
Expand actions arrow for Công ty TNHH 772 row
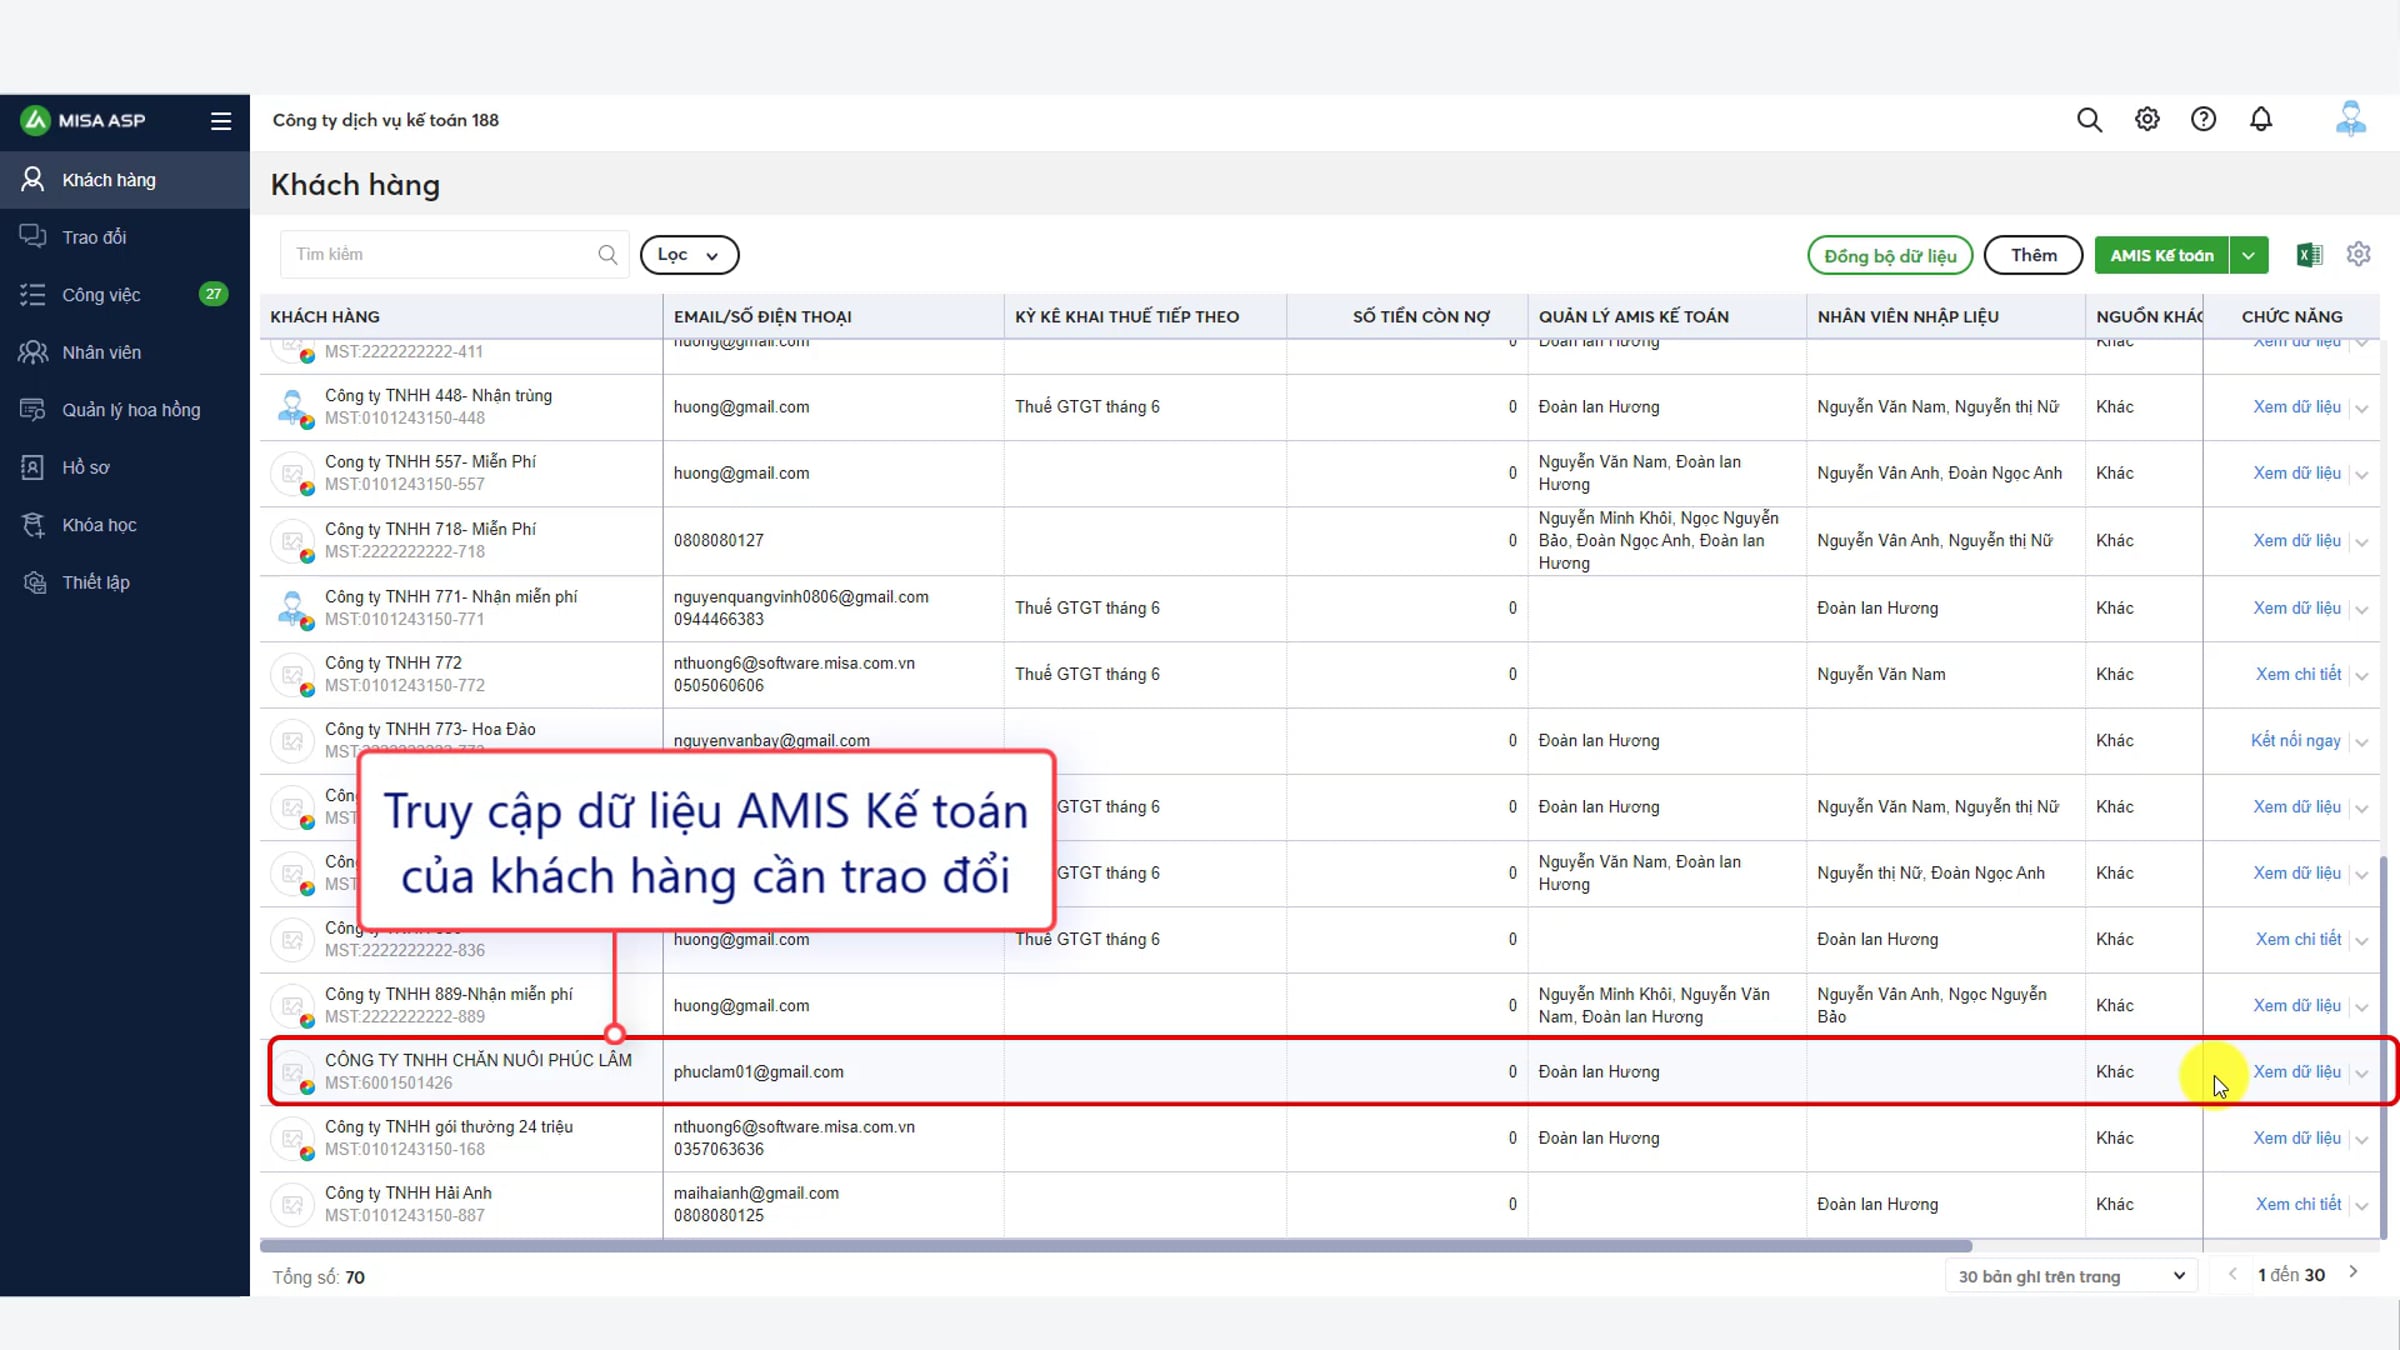tap(2362, 676)
